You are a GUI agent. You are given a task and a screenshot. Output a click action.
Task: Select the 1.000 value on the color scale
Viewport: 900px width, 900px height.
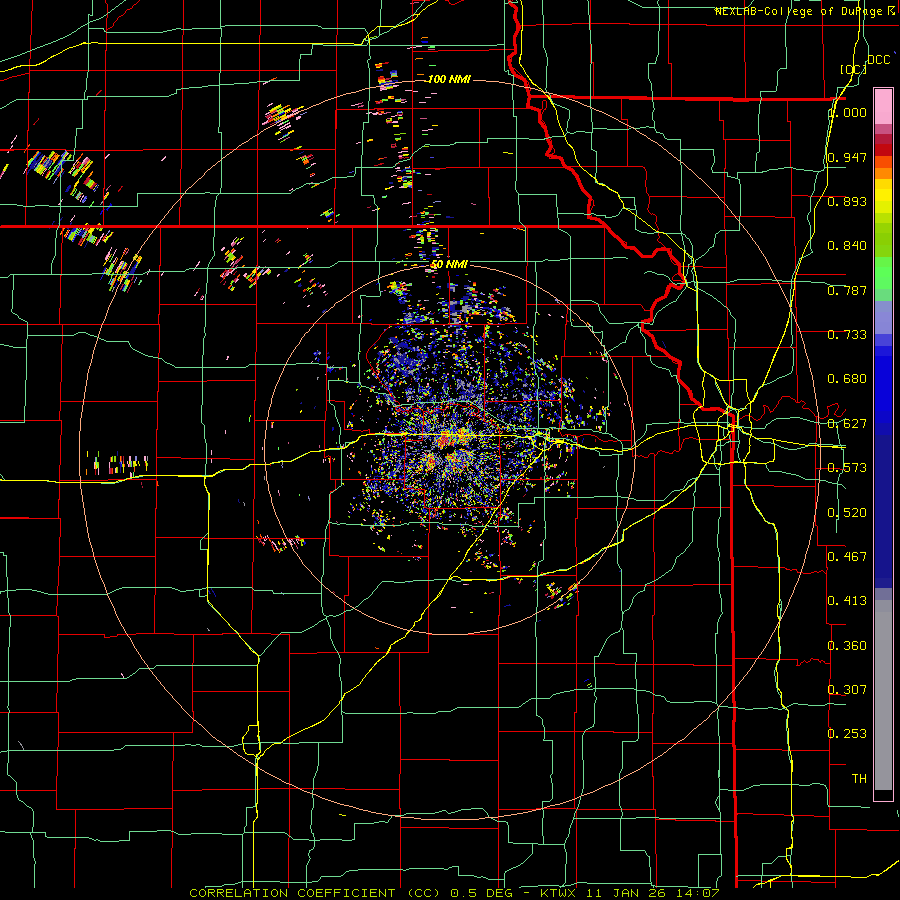(847, 112)
